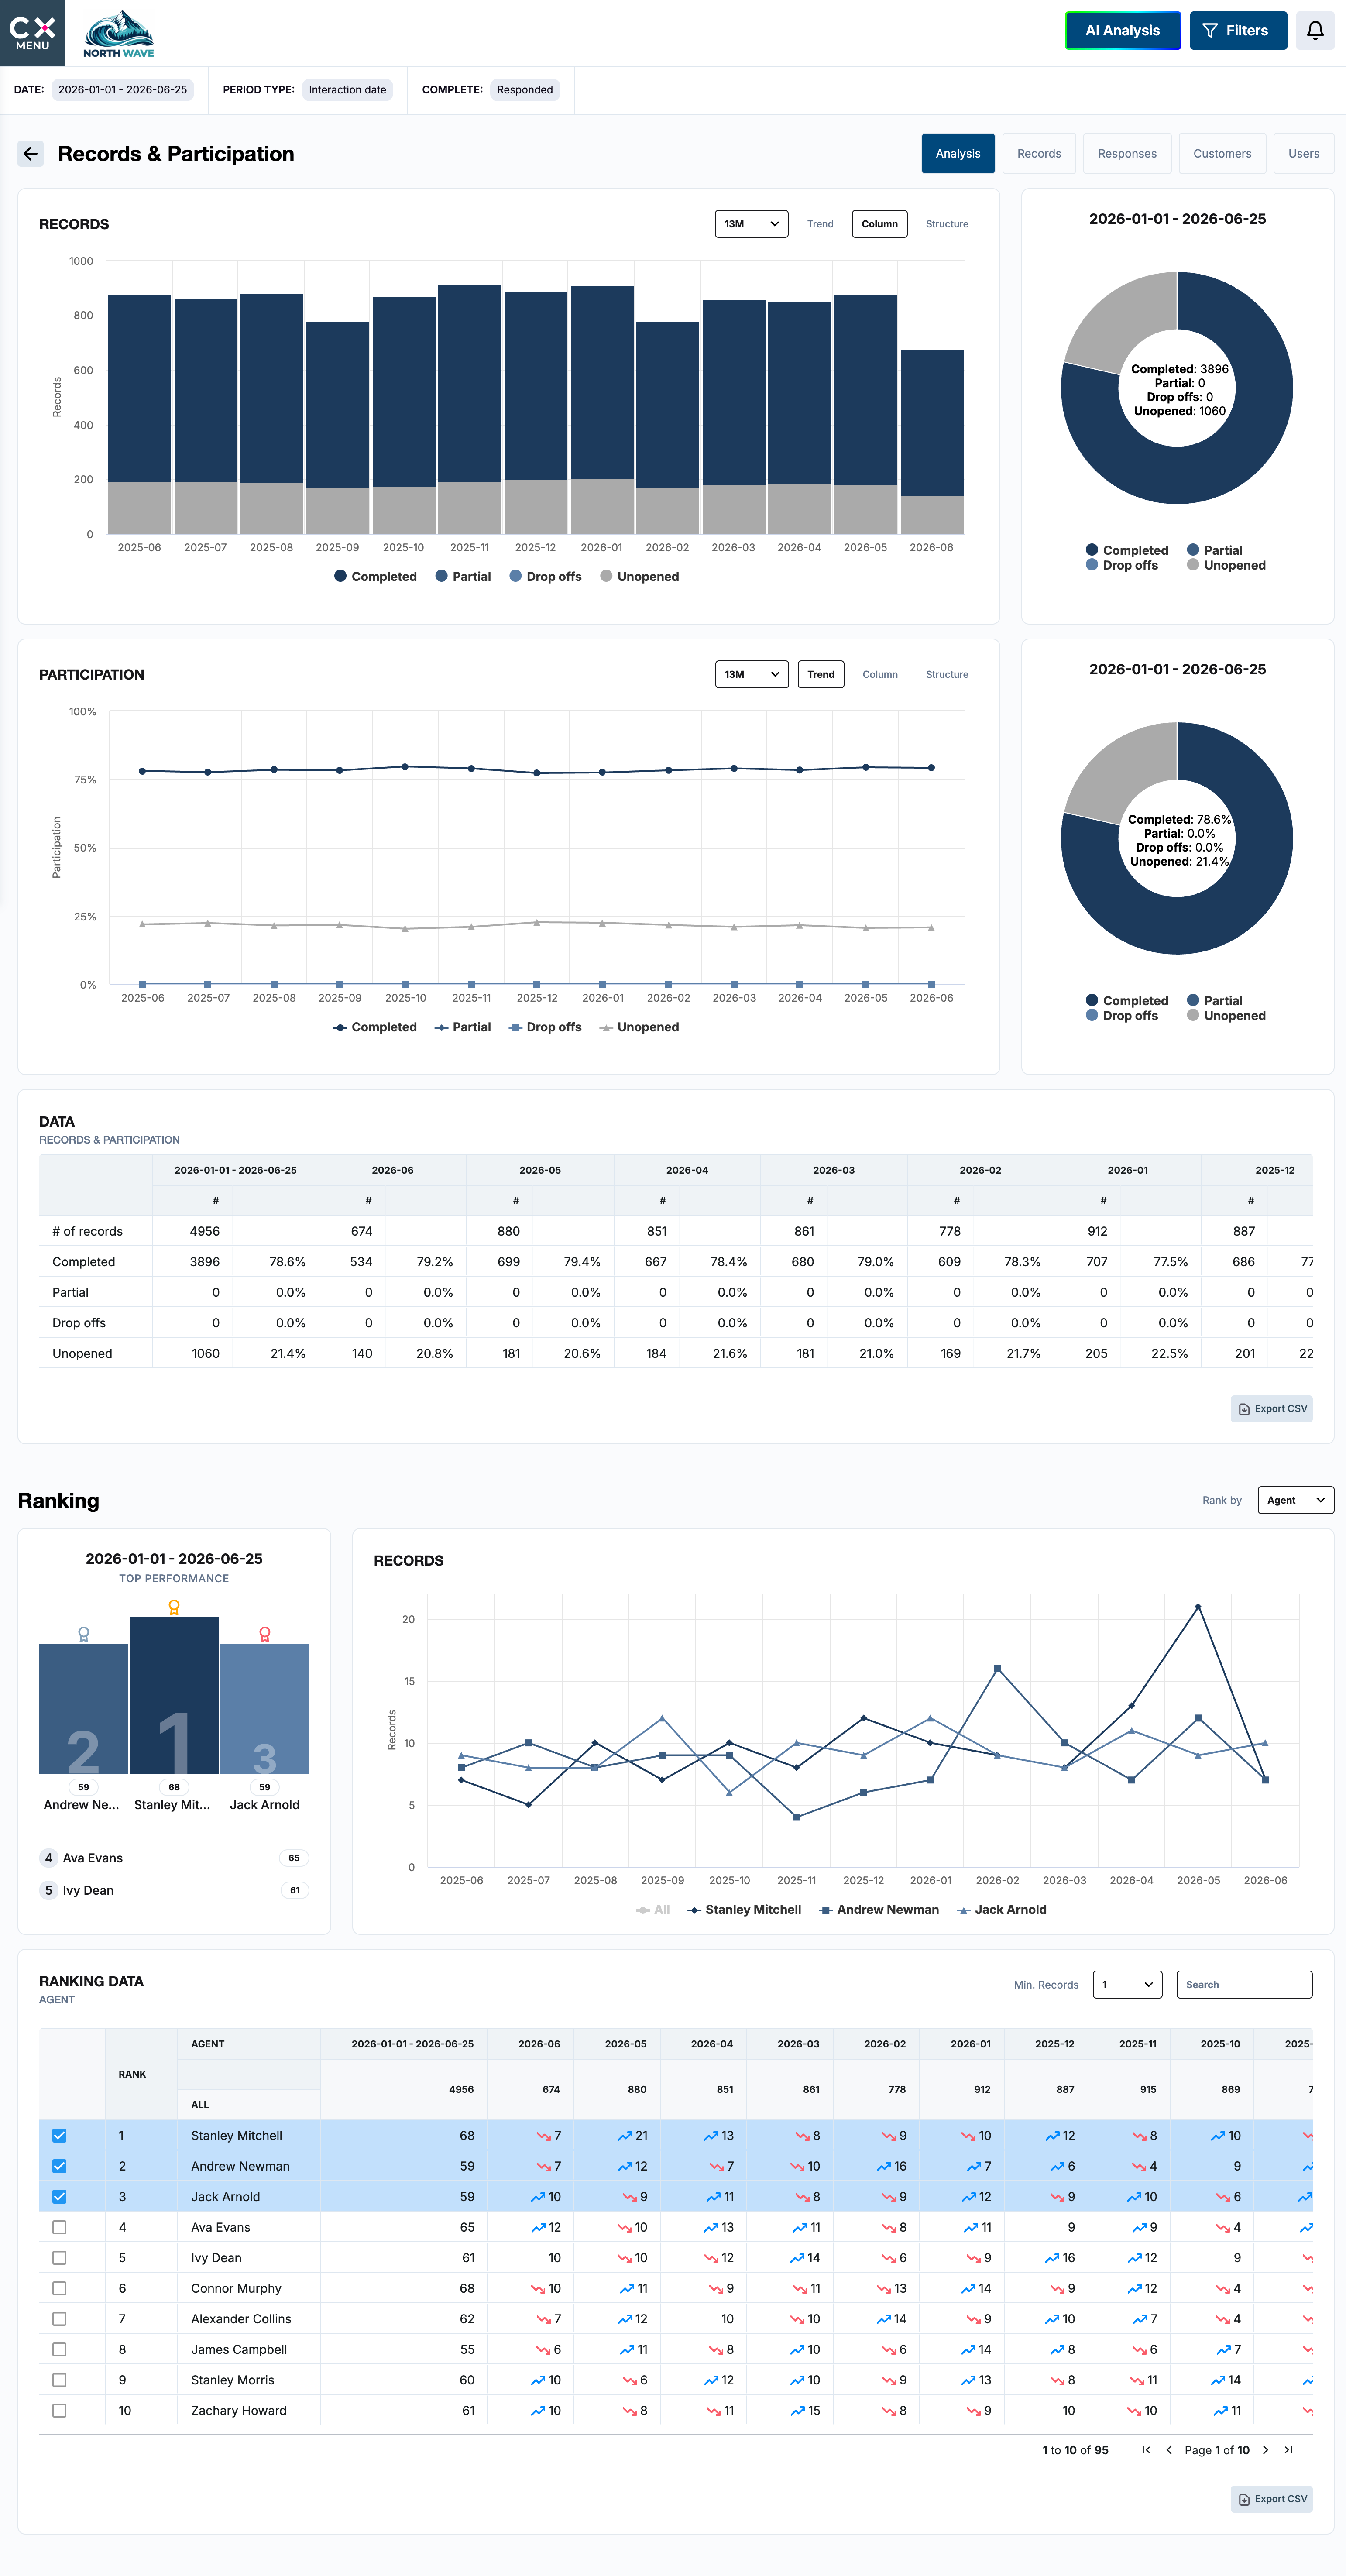Launch AI Analysis
The image size is (1346, 2576).
pos(1122,31)
